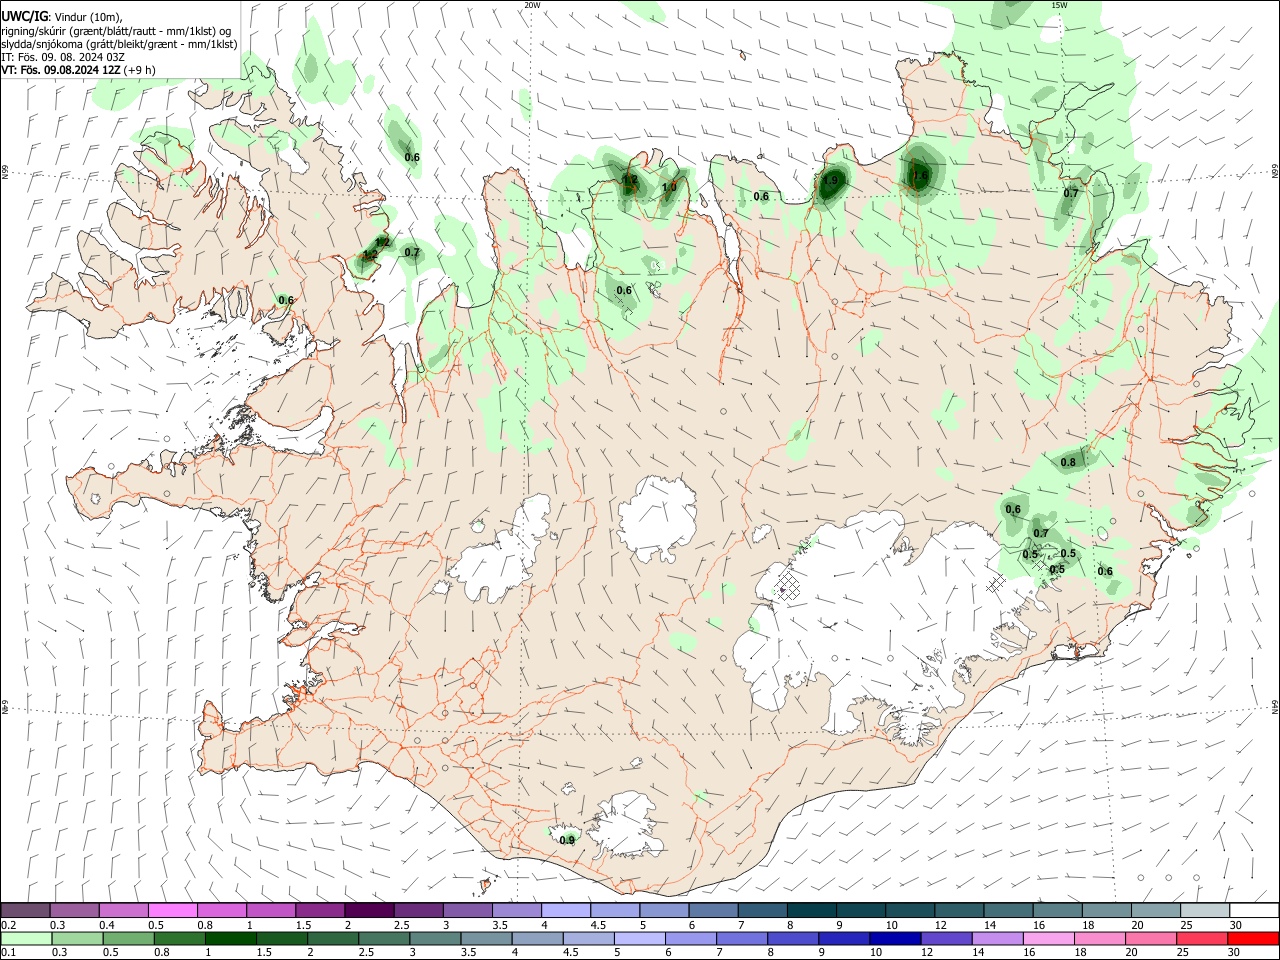Pick upper legend swatch between 14 and 16
This screenshot has width=1280, height=960.
click(x=1009, y=910)
